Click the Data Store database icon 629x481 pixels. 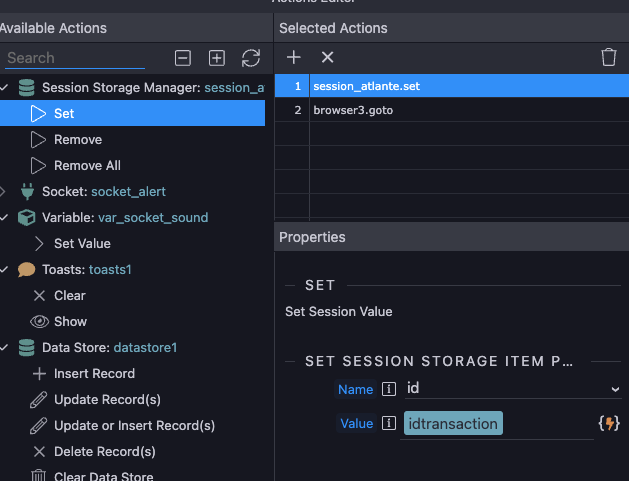26,347
